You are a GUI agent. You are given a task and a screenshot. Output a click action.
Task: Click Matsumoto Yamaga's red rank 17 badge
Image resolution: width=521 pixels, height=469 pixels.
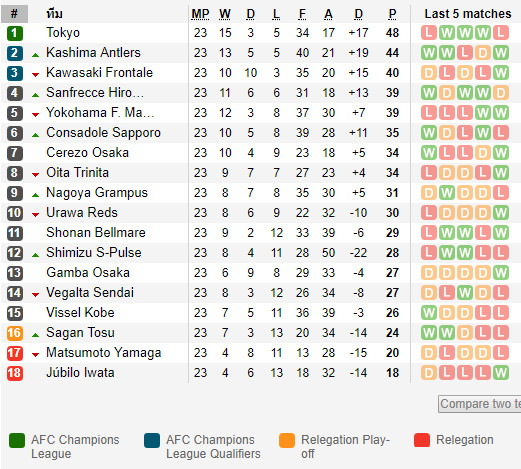coord(15,353)
